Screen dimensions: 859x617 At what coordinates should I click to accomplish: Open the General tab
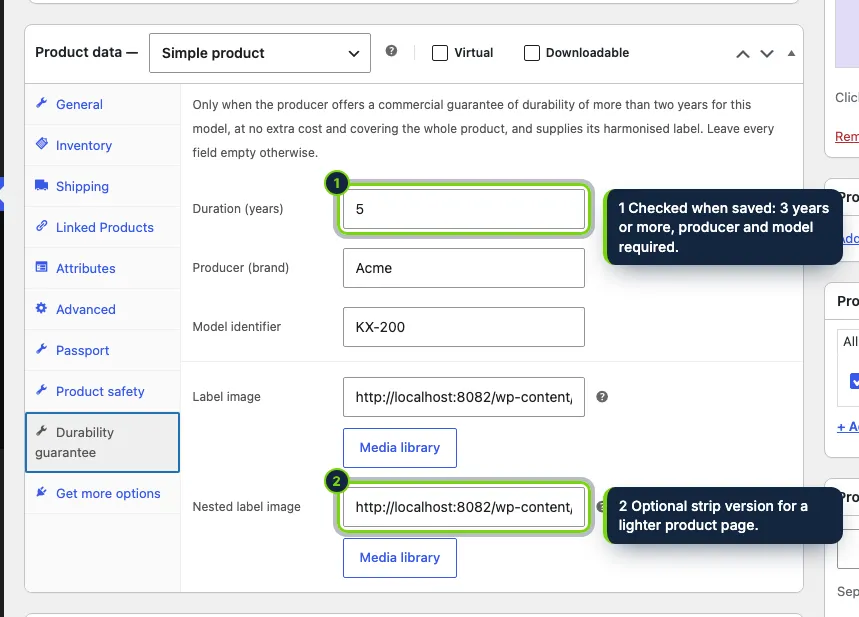click(102, 104)
